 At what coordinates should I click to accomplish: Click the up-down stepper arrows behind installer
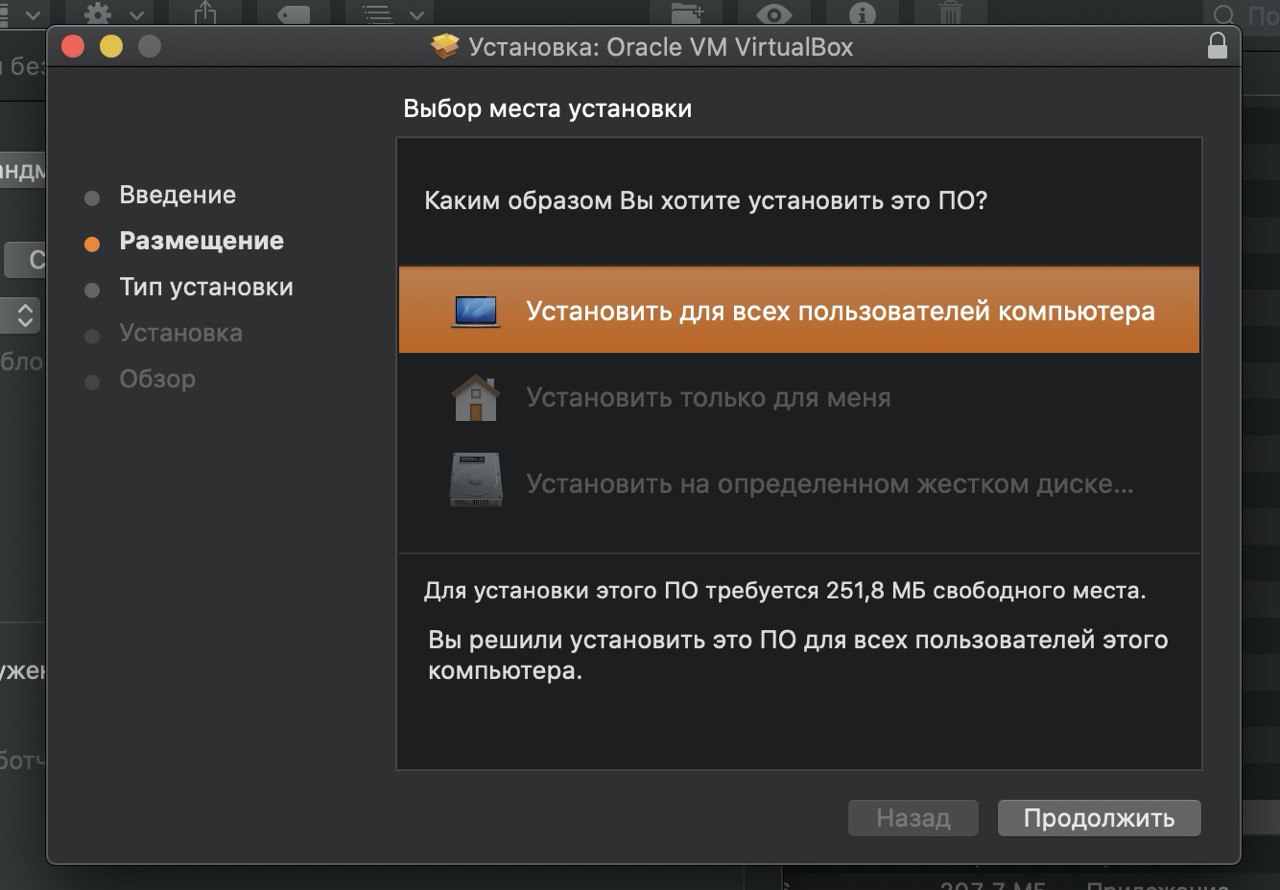(x=24, y=315)
